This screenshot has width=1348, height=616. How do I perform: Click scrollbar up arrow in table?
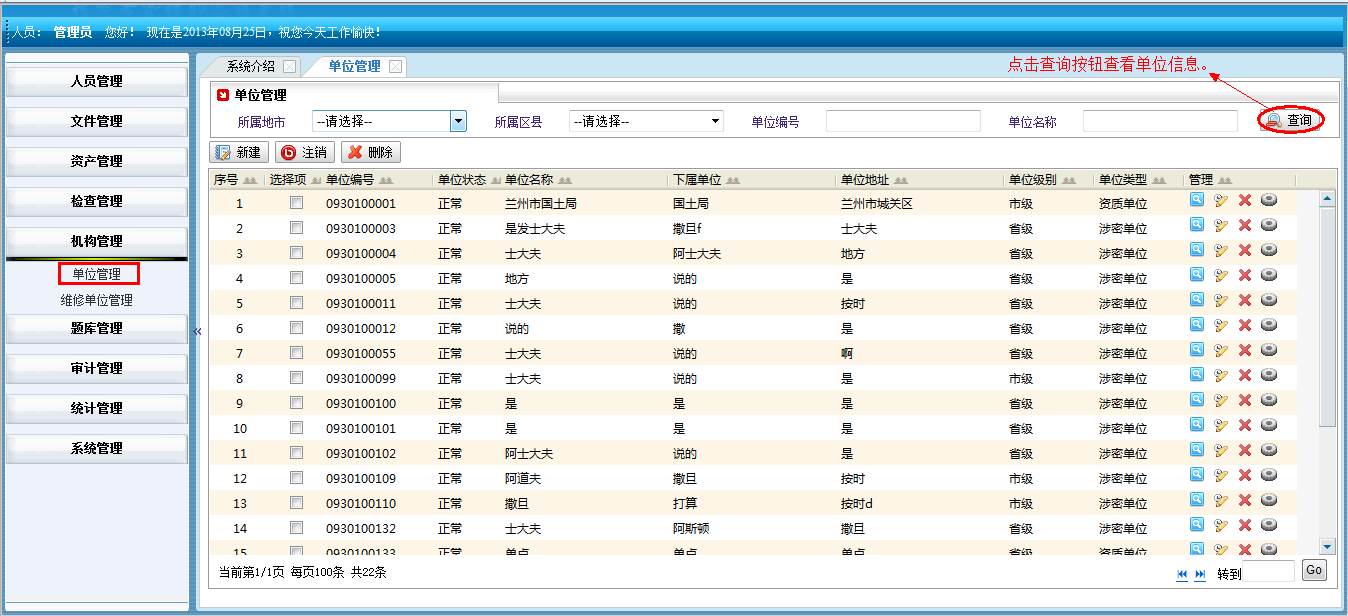click(1328, 198)
